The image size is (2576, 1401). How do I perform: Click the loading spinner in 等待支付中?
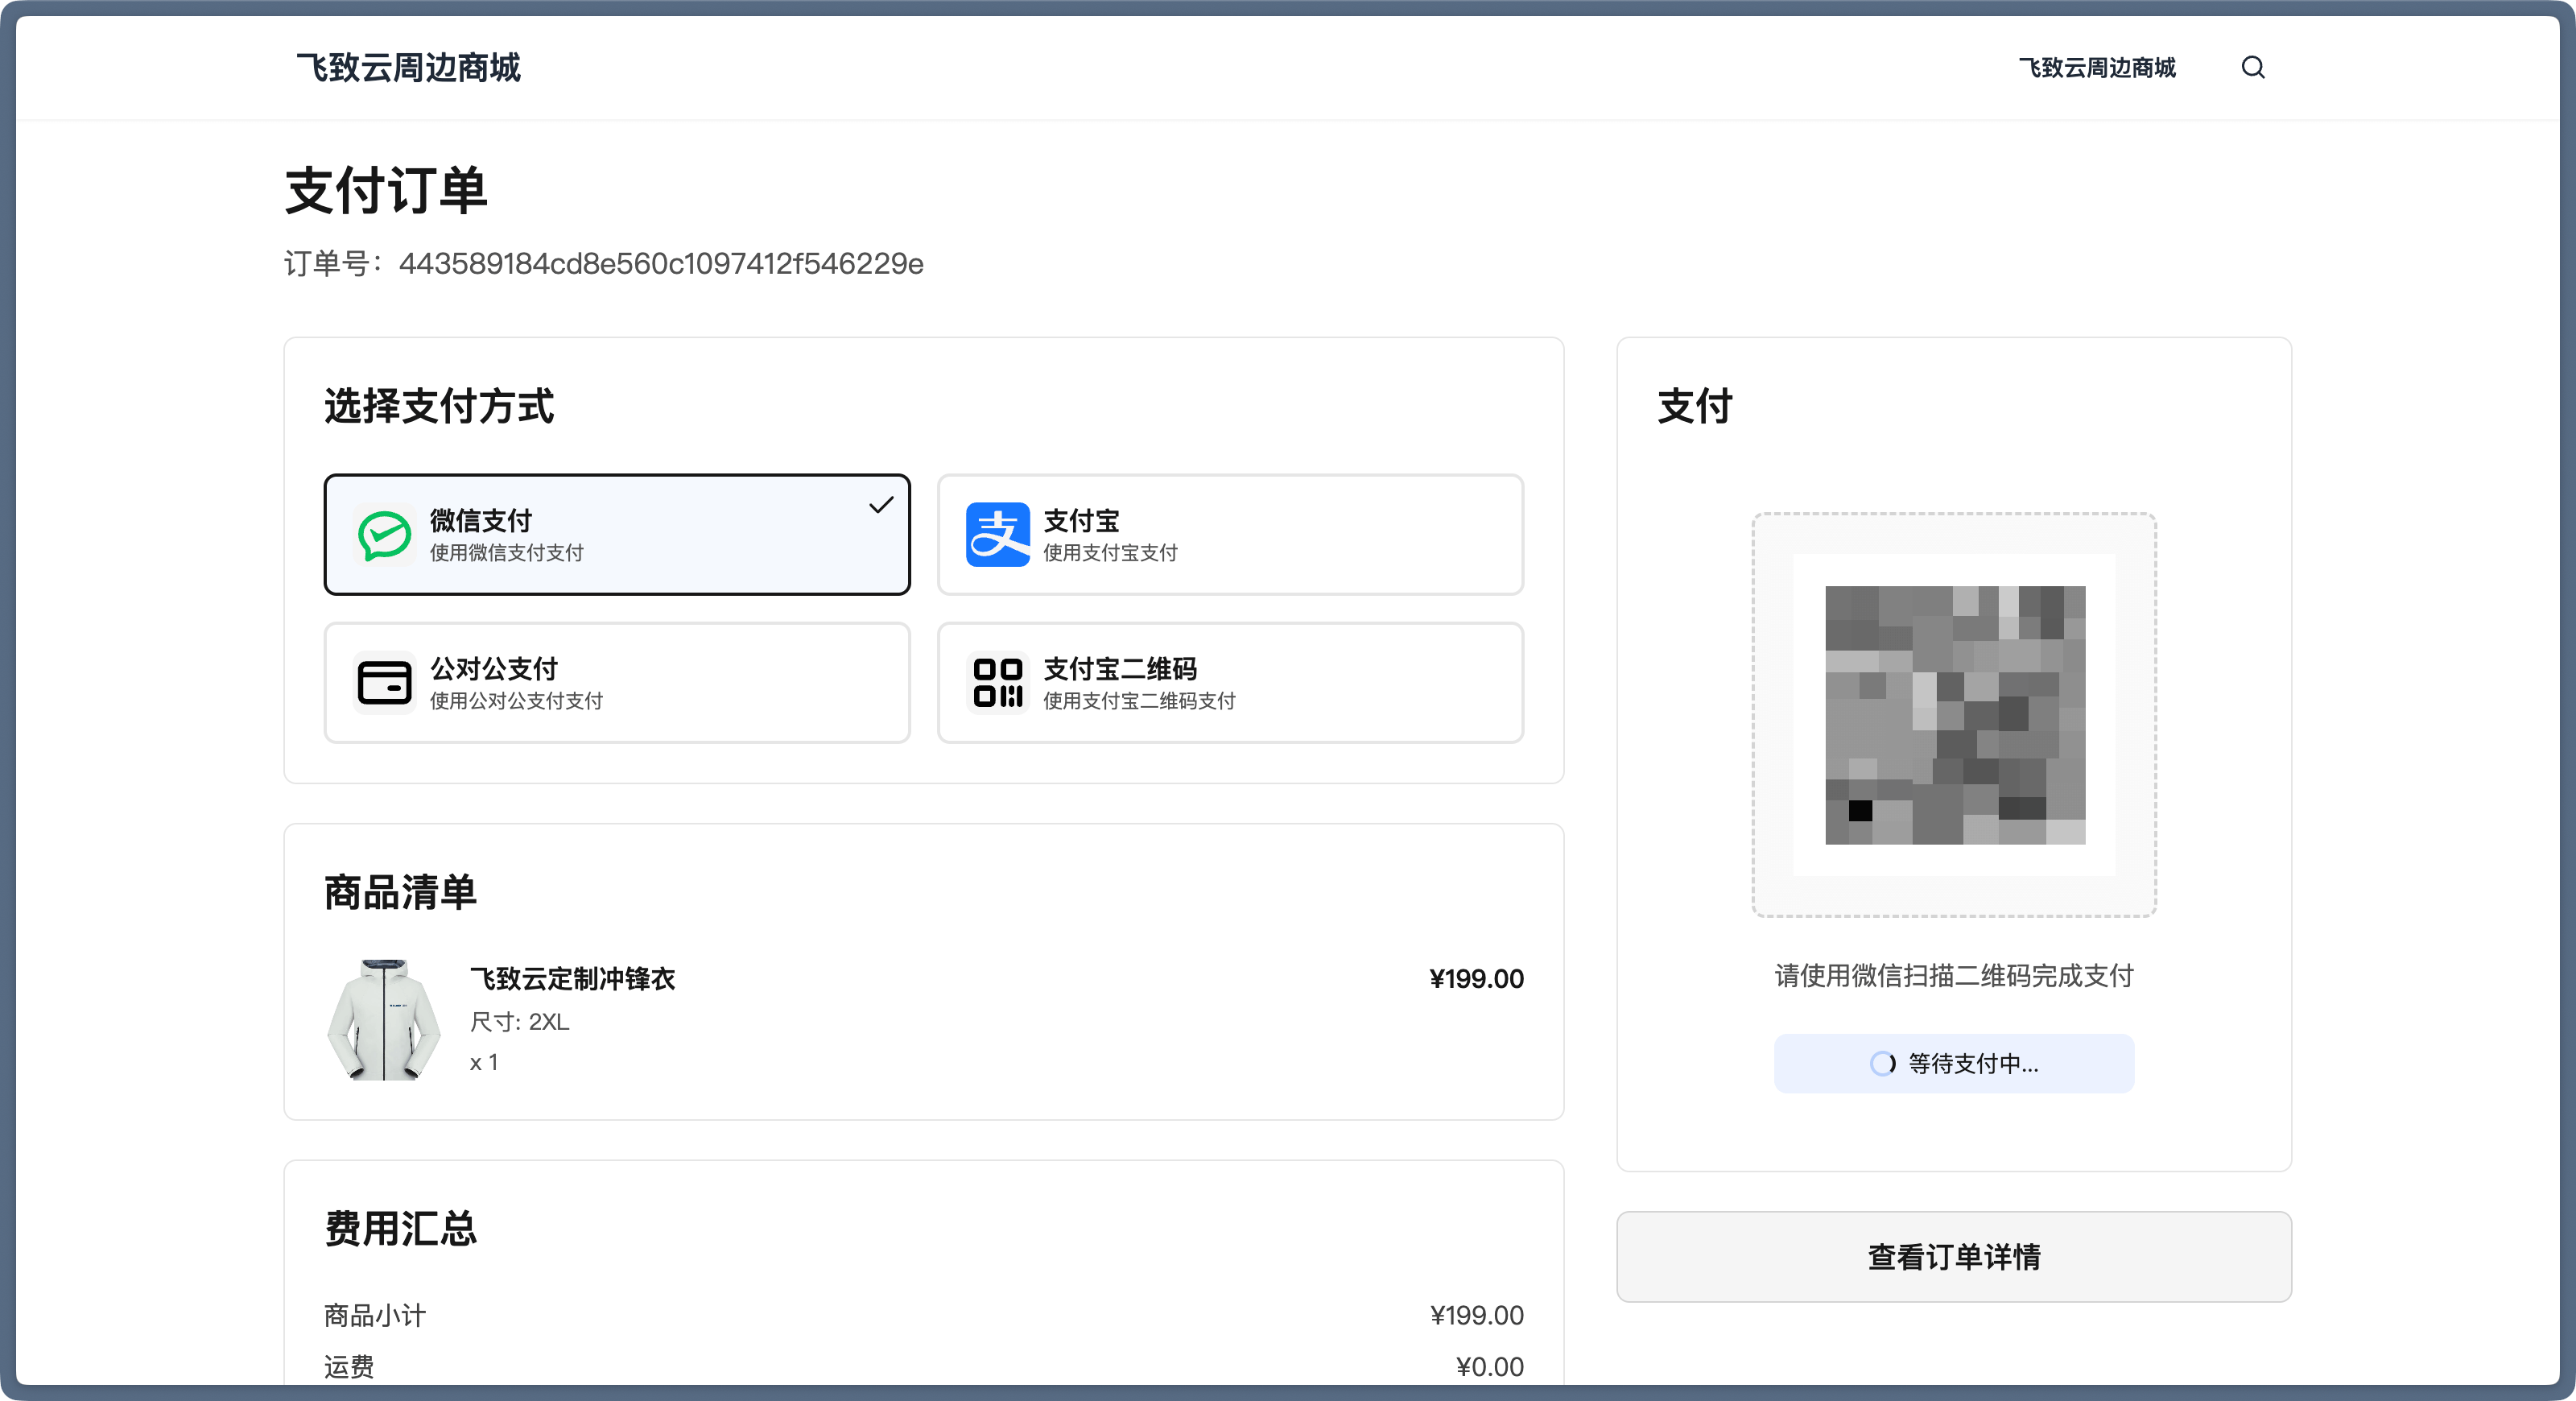coord(1882,1063)
